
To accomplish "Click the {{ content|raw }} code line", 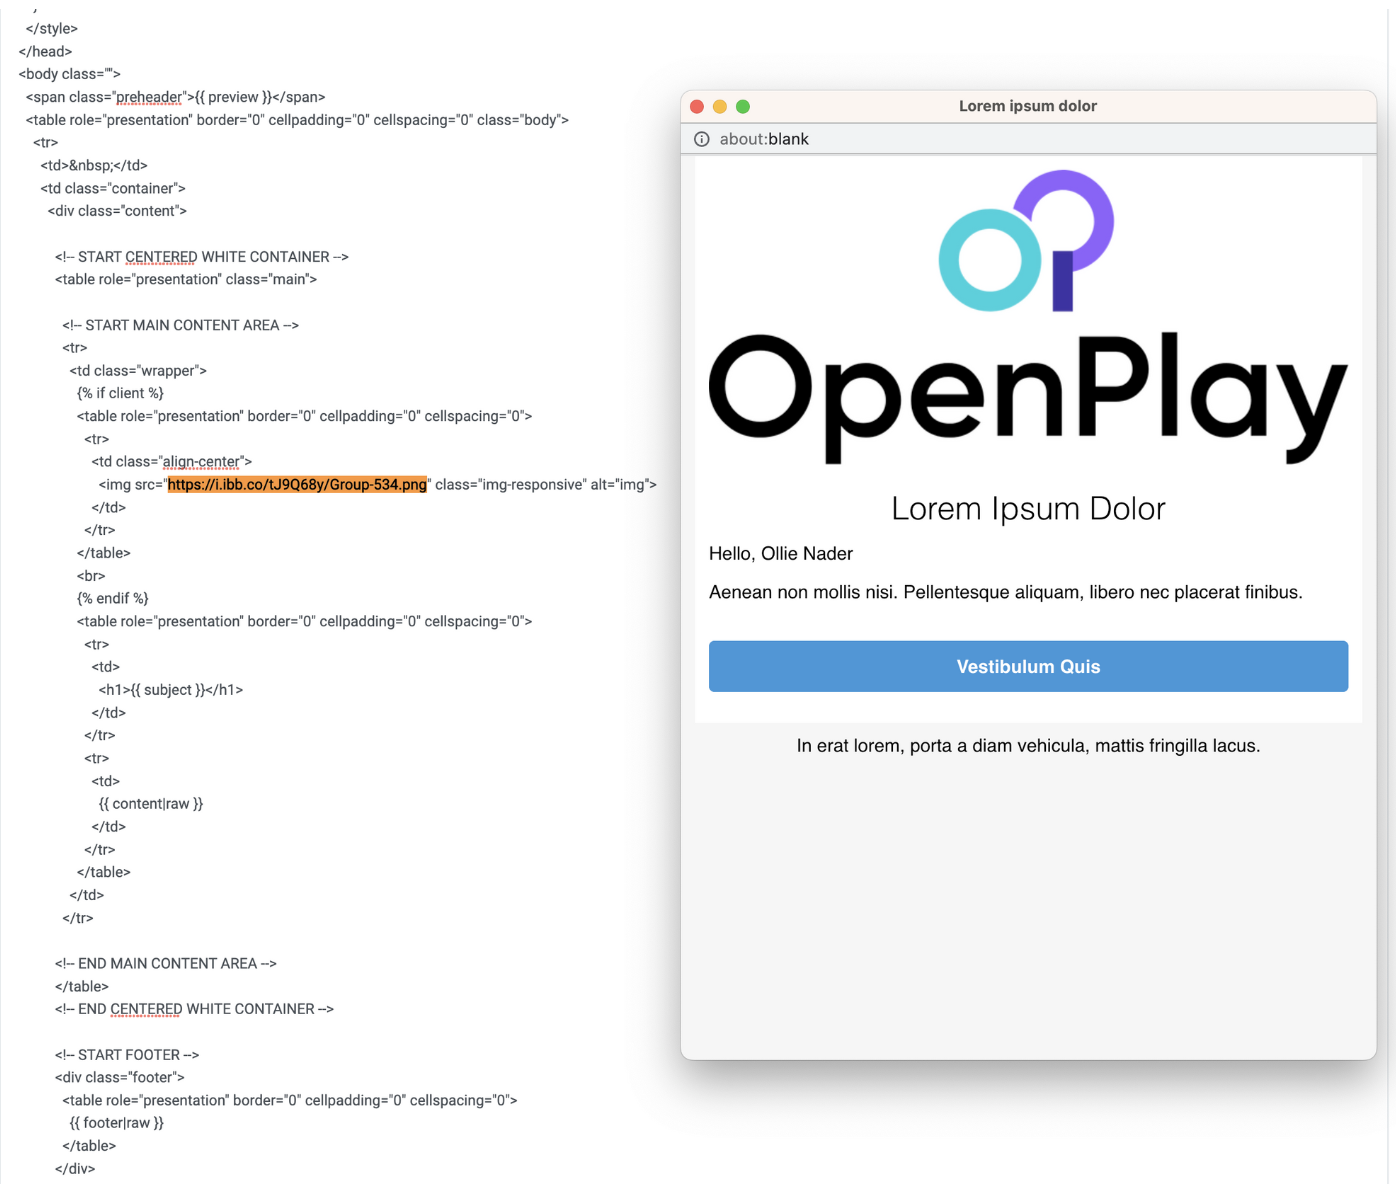I will coord(151,804).
